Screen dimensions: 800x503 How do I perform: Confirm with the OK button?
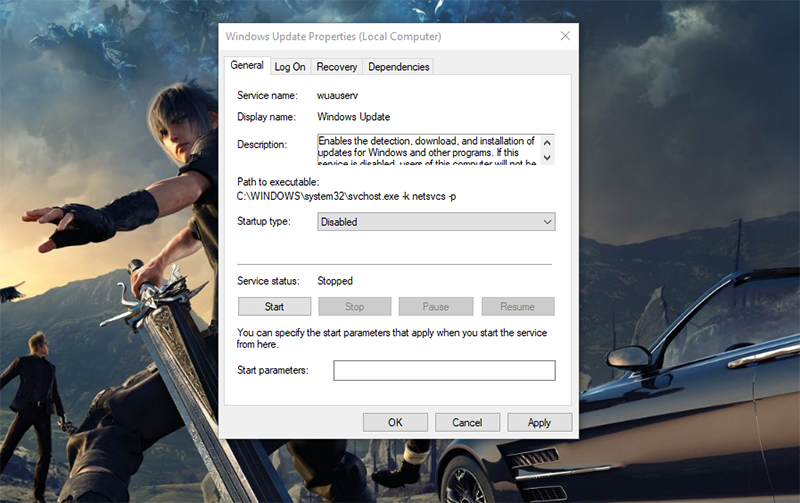click(x=395, y=422)
